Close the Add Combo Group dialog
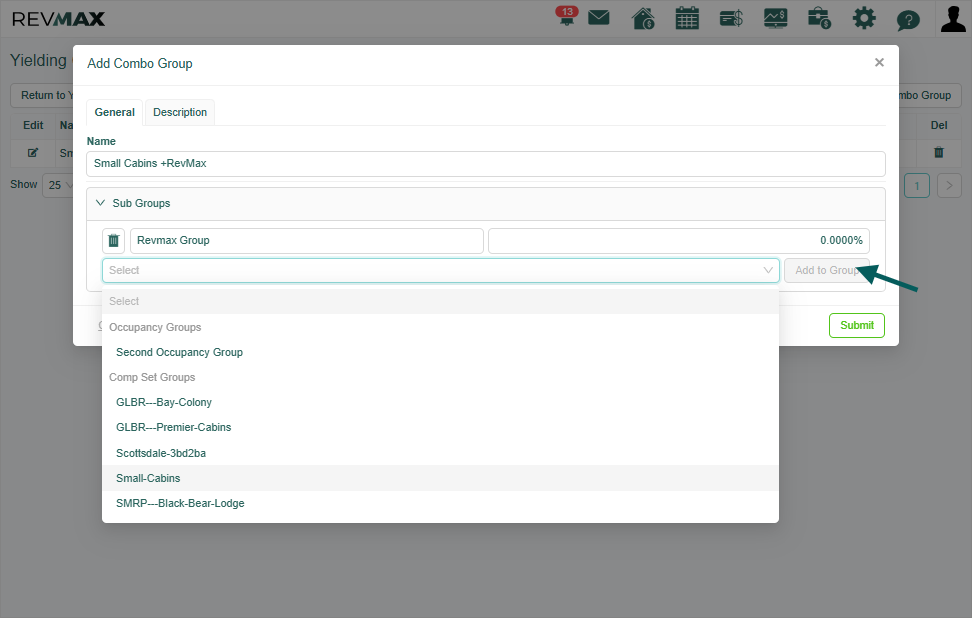 point(878,63)
